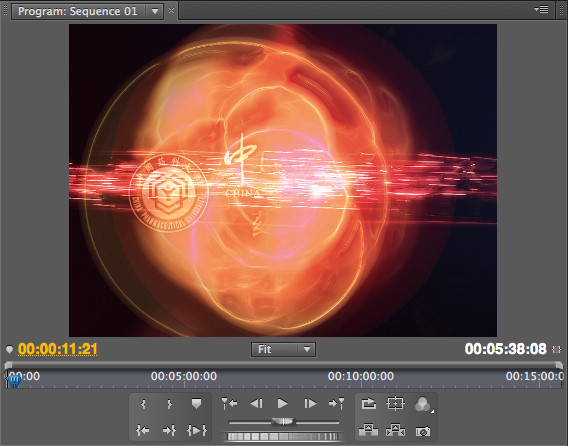This screenshot has width=568, height=446.
Task: Toggle loop playback
Action: 369,403
